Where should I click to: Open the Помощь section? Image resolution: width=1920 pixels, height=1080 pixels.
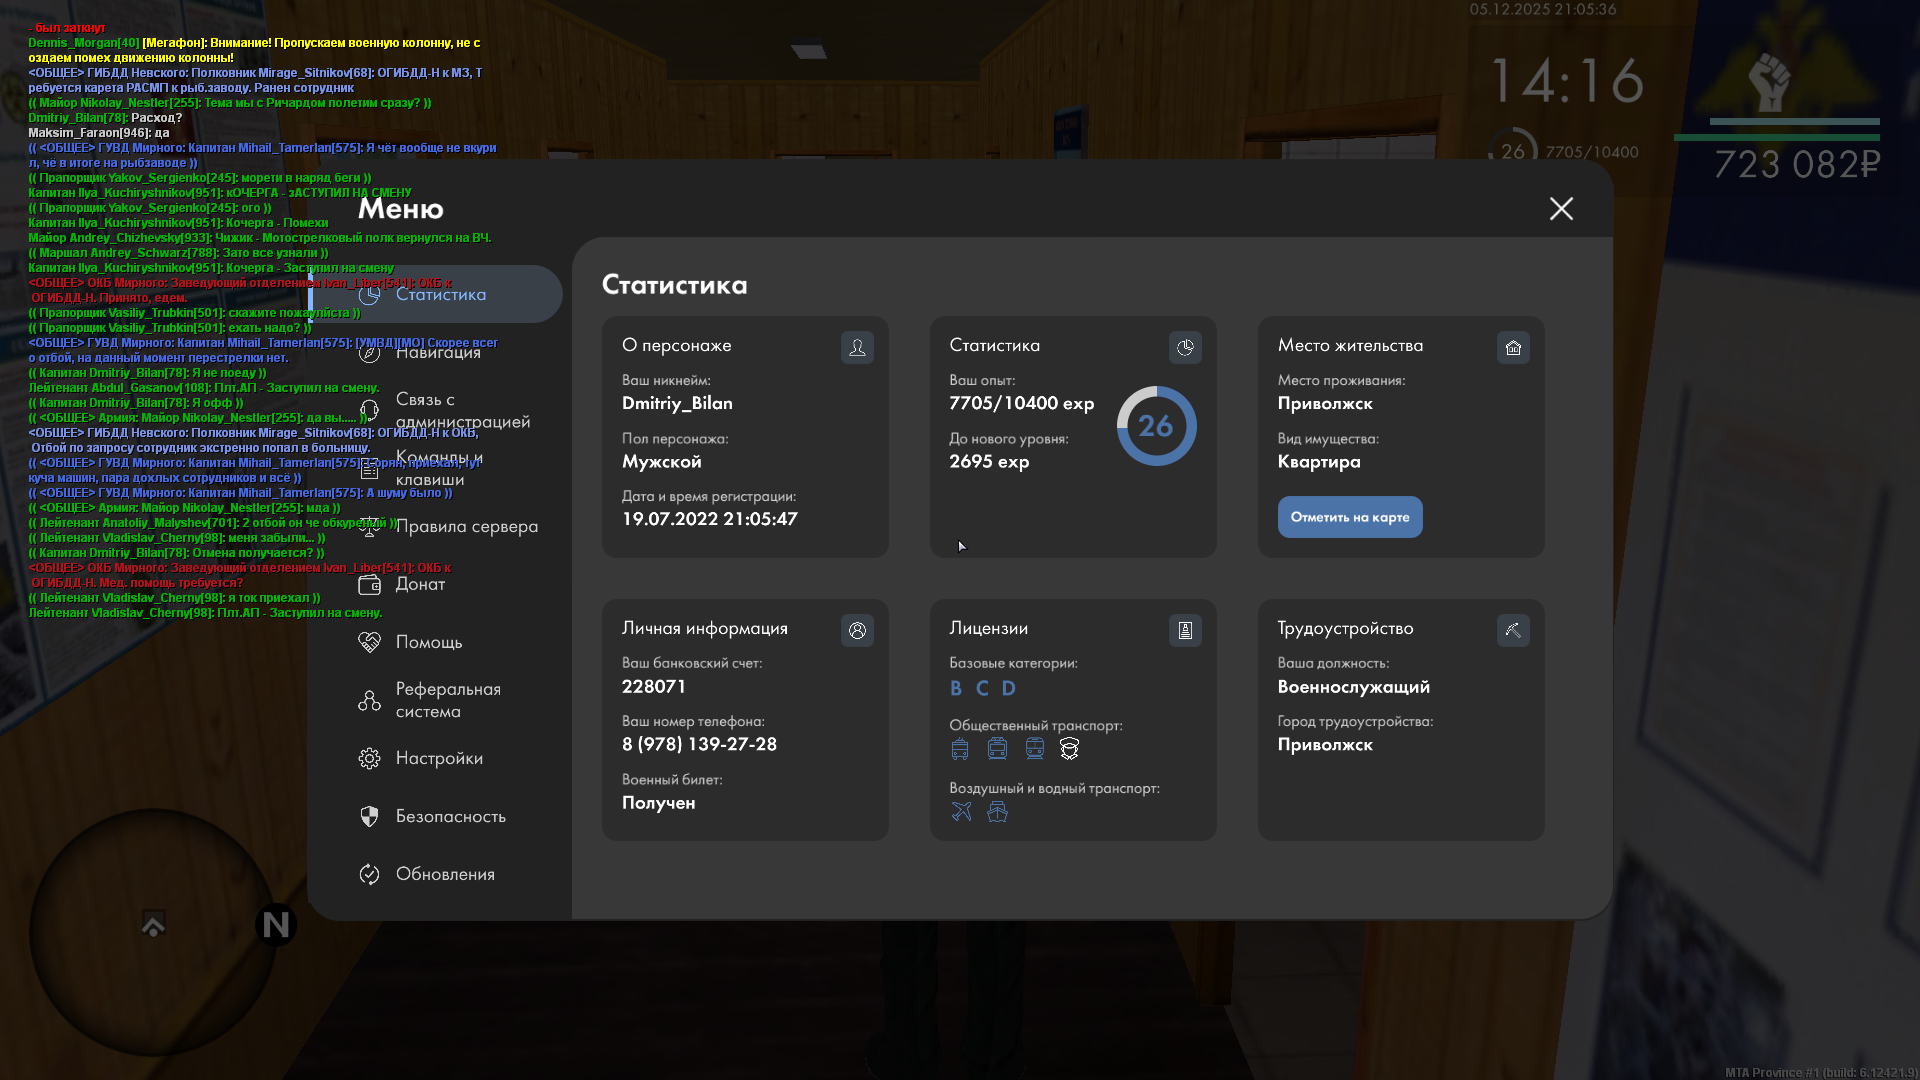428,642
